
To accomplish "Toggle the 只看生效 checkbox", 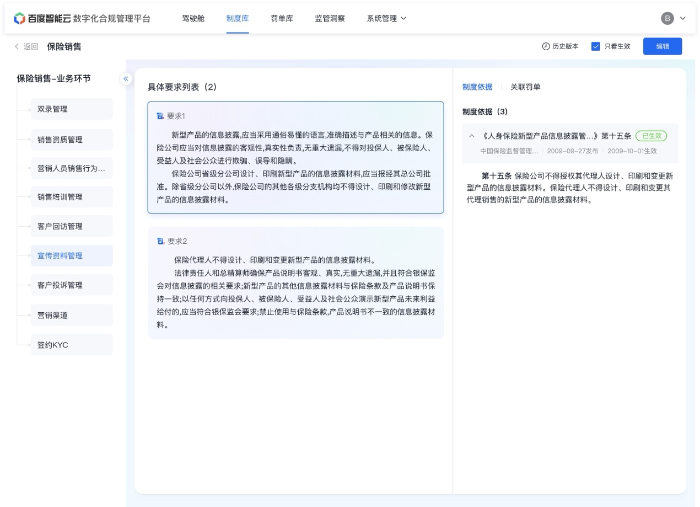I will pos(596,46).
